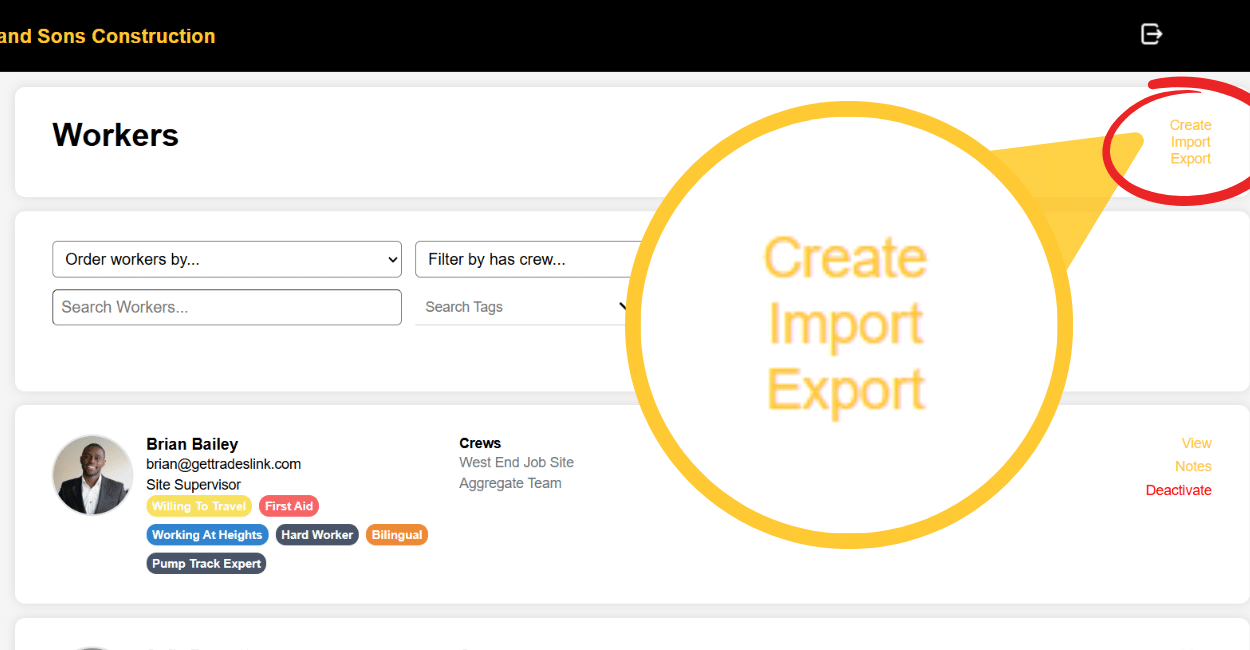This screenshot has width=1250, height=650.
Task: Open the "Order workers by..." dropdown
Action: click(x=227, y=259)
